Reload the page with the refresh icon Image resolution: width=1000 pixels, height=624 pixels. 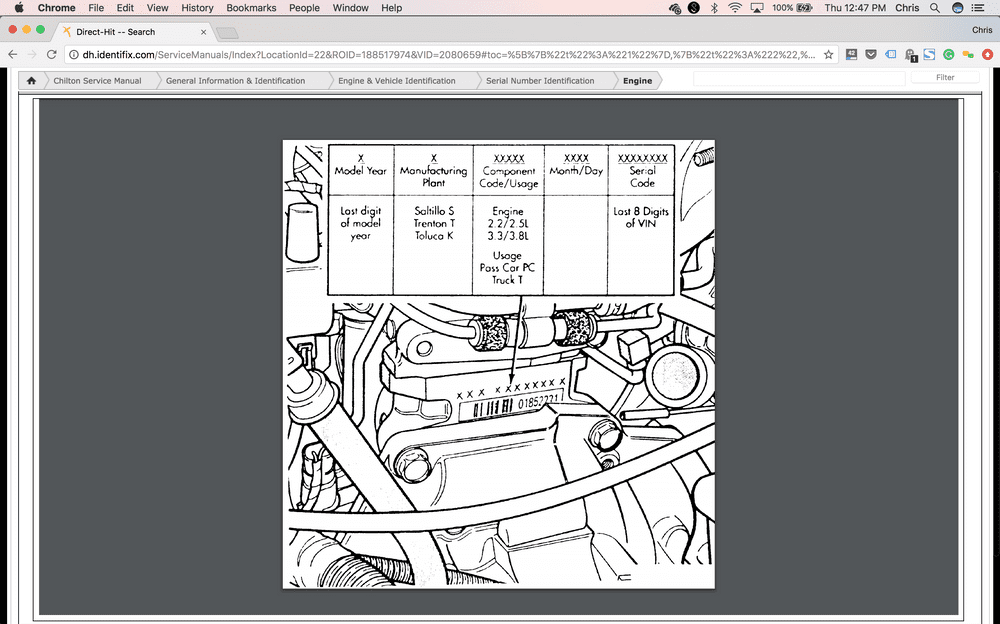click(51, 54)
